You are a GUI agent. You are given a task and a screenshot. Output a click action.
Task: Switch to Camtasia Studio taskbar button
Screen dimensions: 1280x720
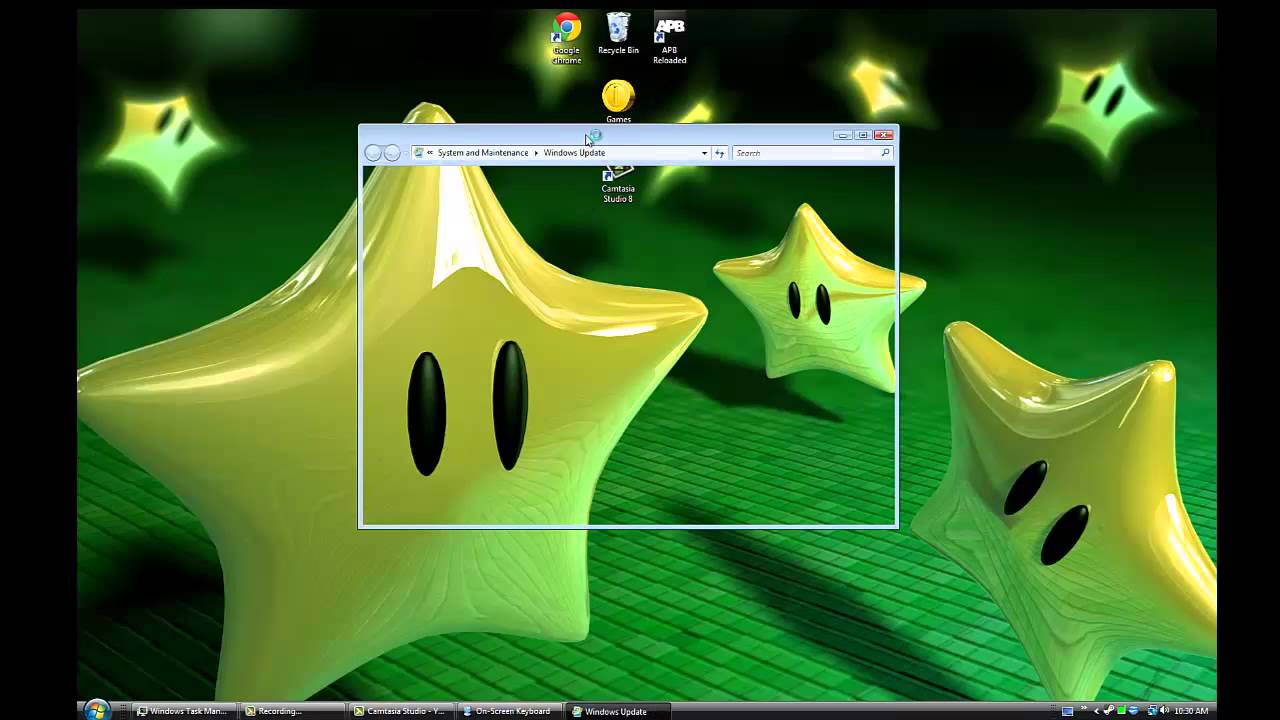pos(402,711)
